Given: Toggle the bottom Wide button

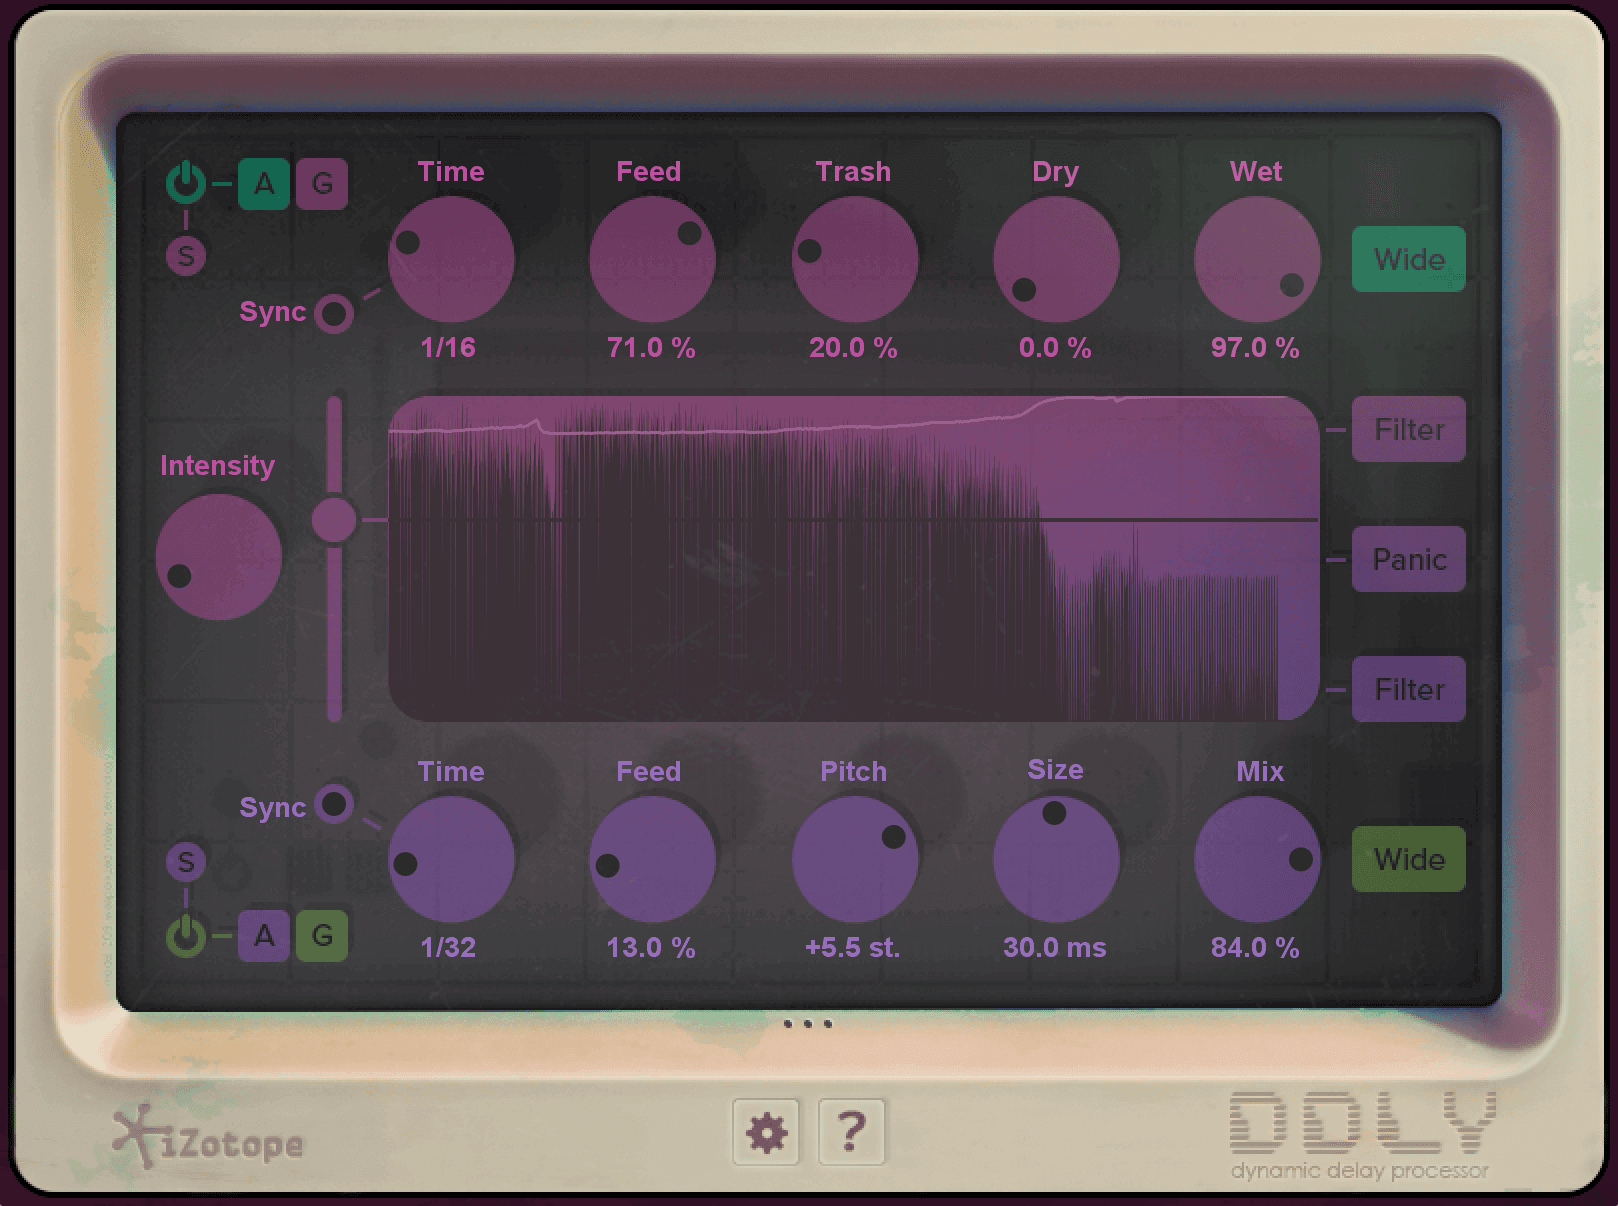Looking at the screenshot, I should pos(1409,859).
